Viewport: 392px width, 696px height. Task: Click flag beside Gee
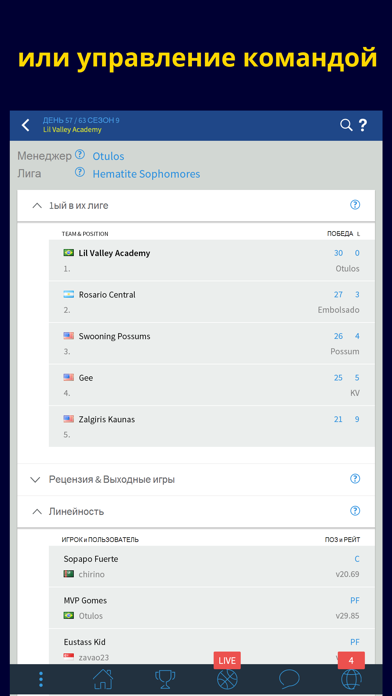pyautogui.click(x=68, y=377)
